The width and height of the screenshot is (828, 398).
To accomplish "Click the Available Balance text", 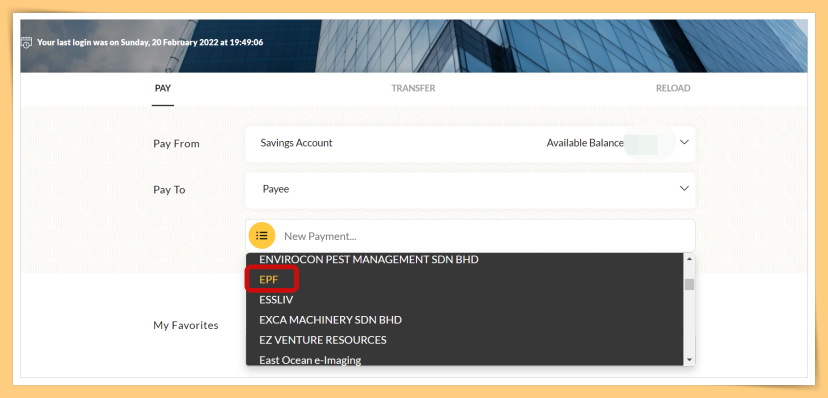I will pyautogui.click(x=585, y=143).
